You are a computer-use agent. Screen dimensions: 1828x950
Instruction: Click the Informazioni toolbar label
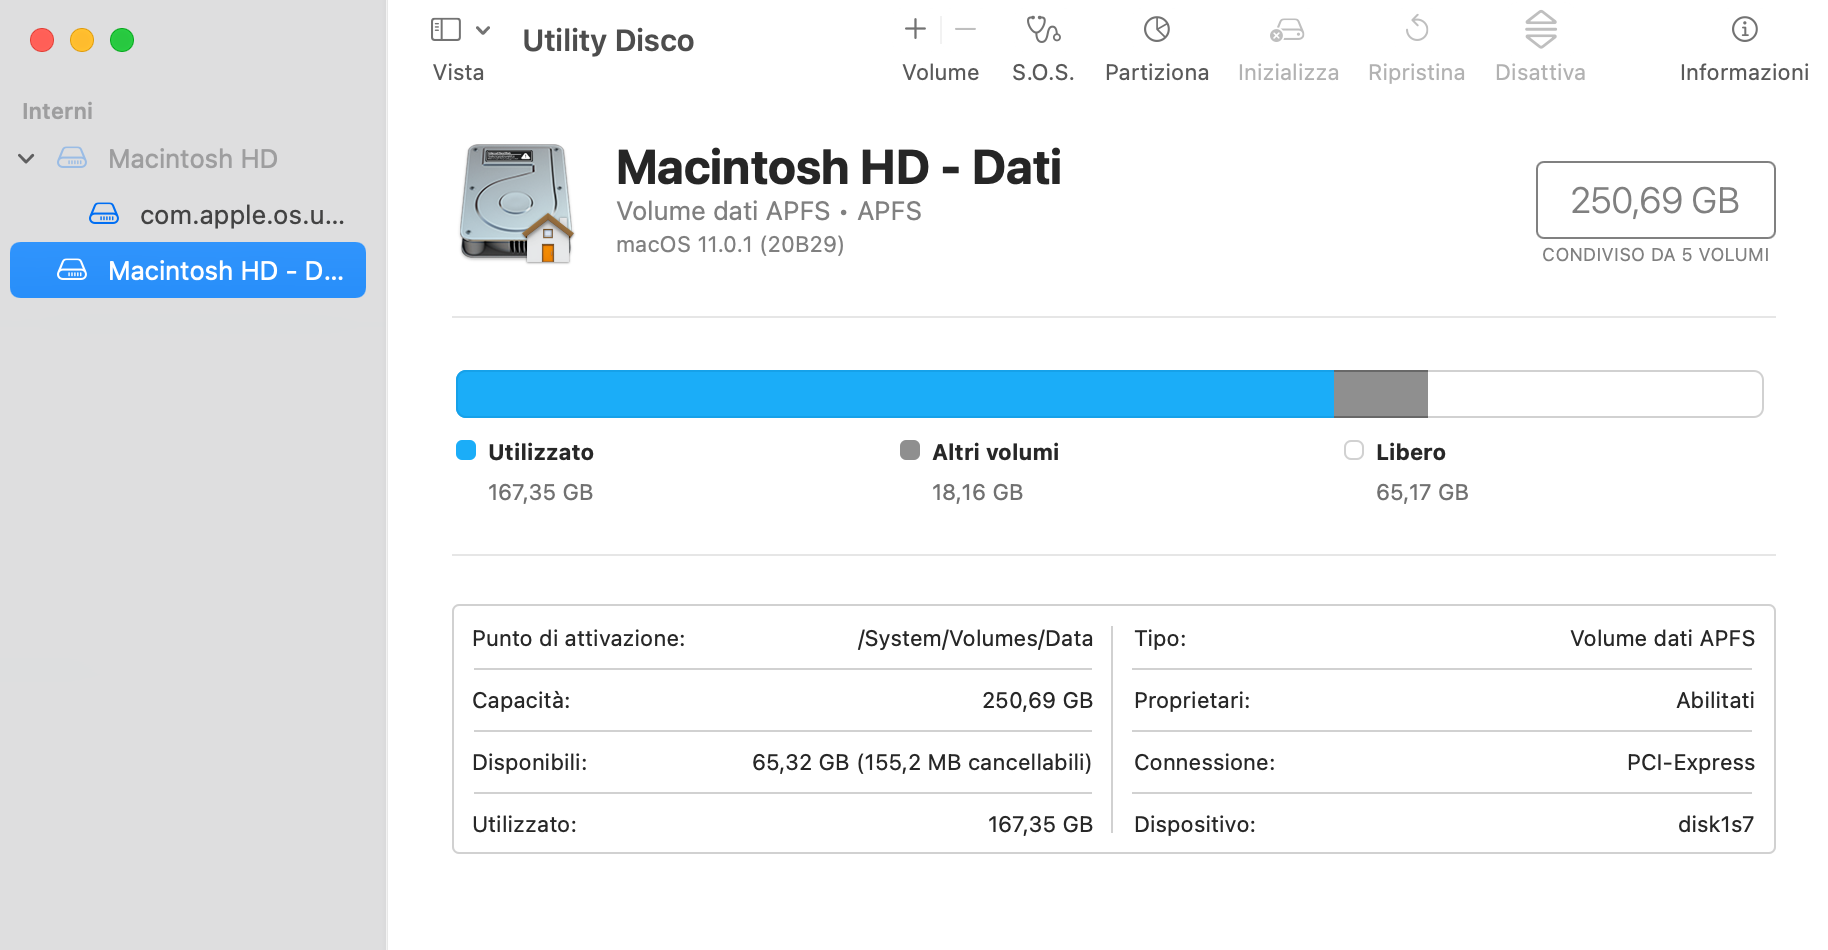(x=1745, y=72)
